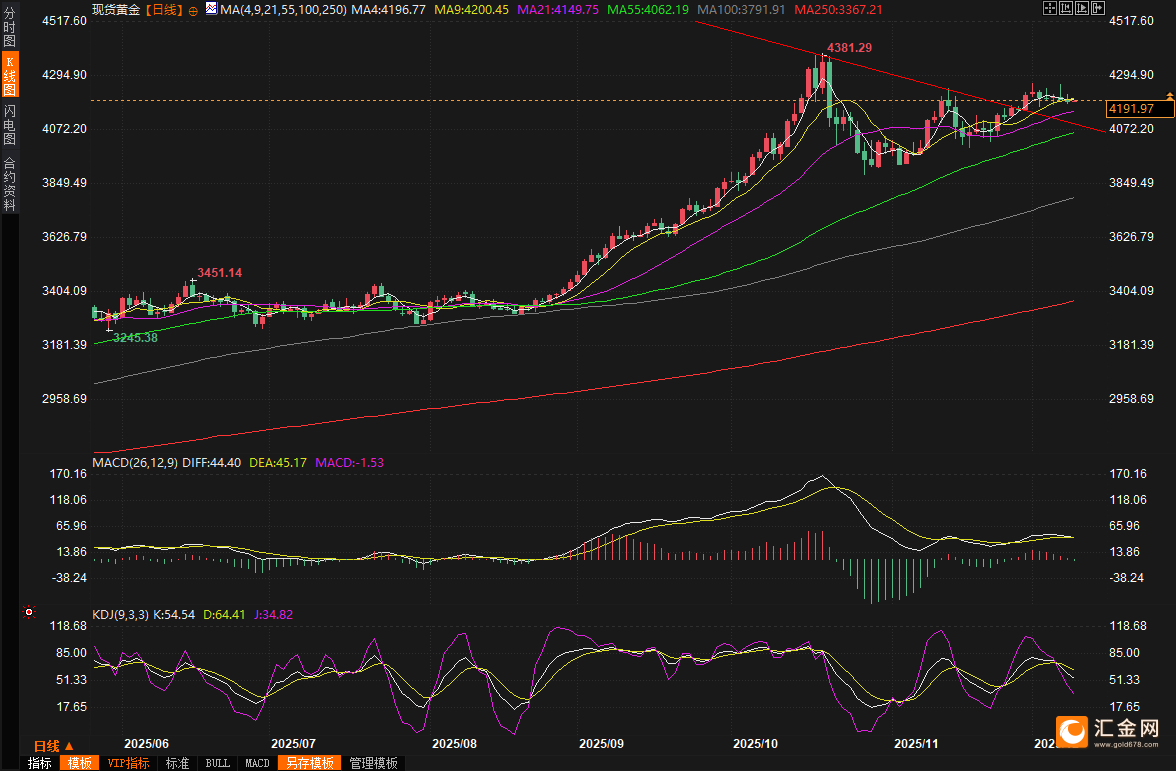Click the DEA:45.17 value
Image resolution: width=1176 pixels, height=771 pixels.
point(278,463)
